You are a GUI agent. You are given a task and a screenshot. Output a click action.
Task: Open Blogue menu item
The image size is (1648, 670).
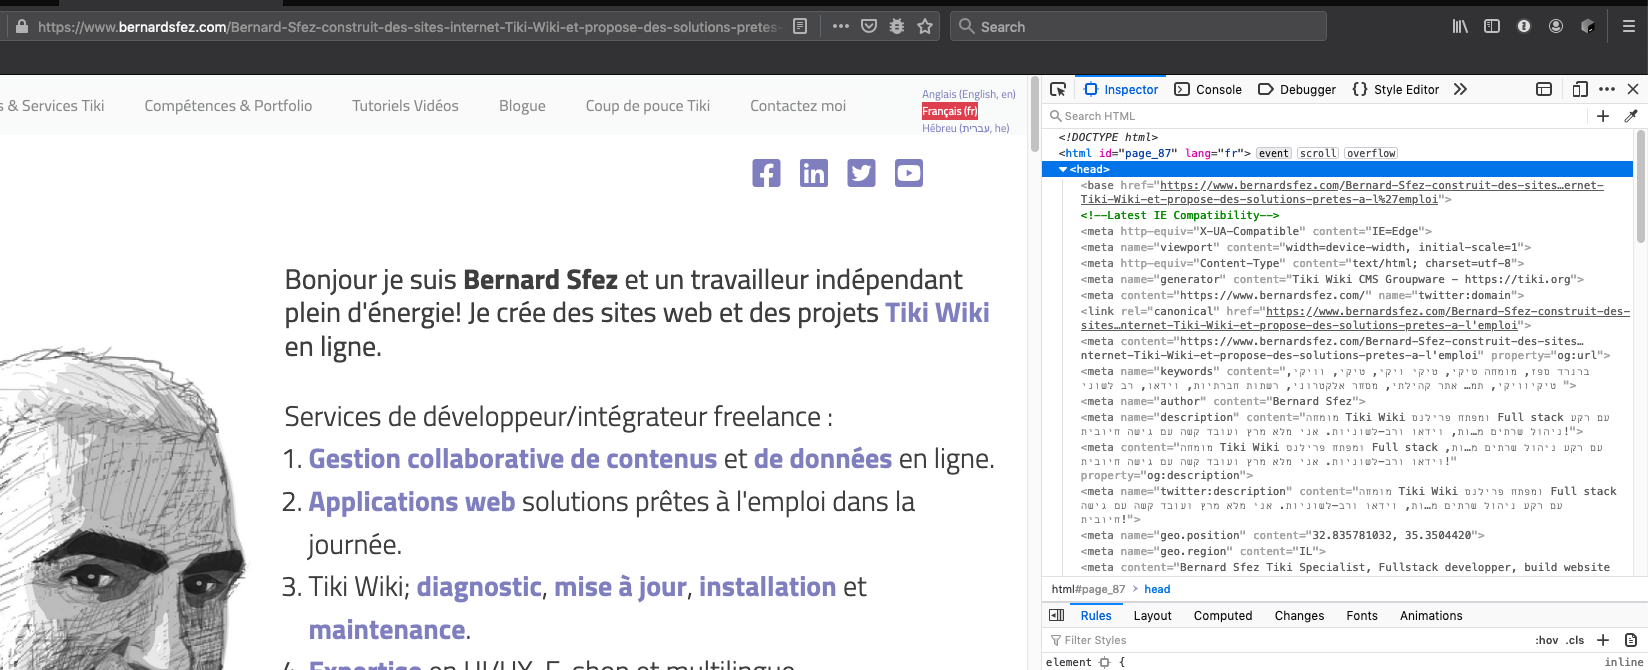522,106
